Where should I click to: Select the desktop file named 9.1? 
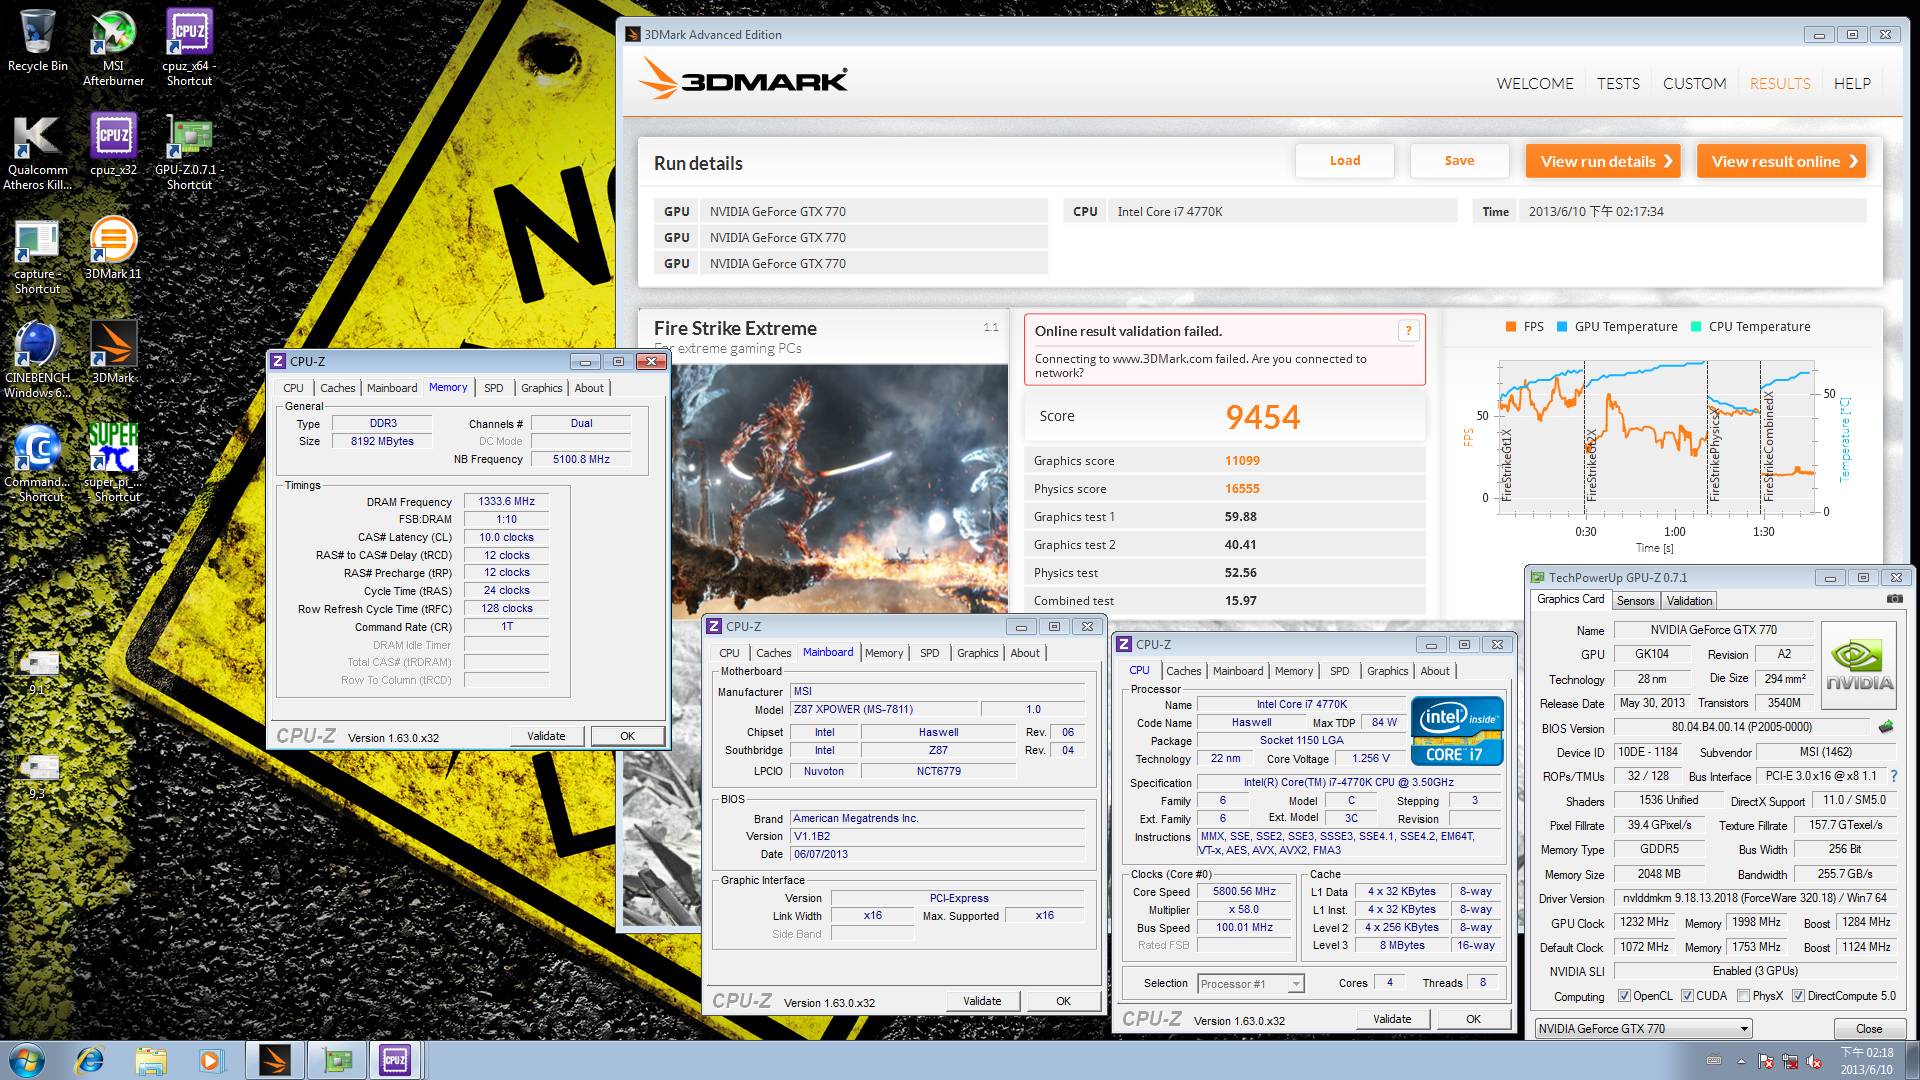(38, 672)
